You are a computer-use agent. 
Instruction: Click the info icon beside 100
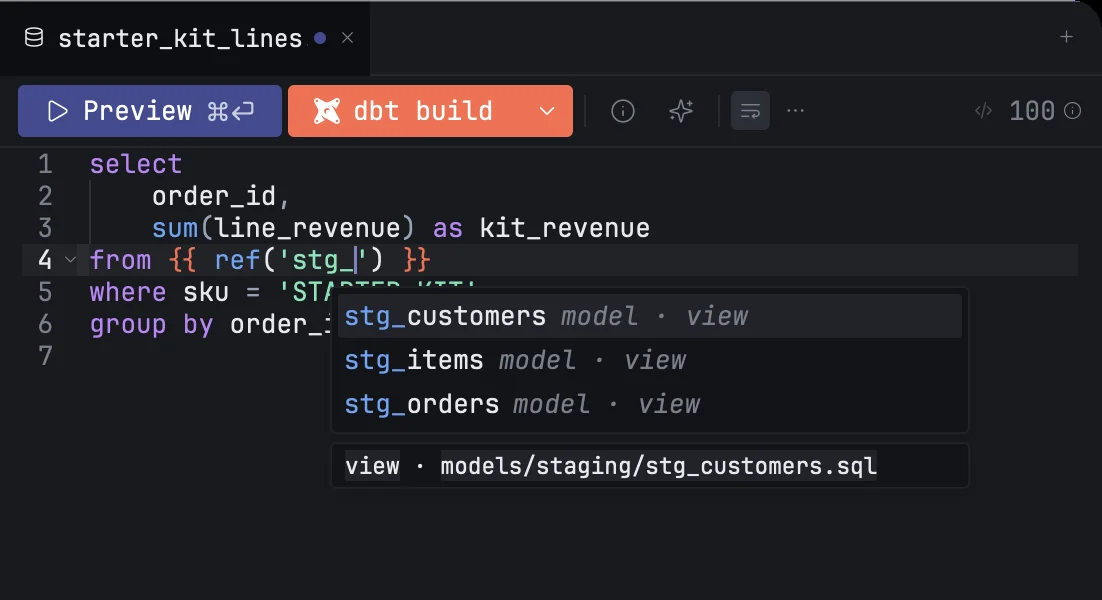[1072, 111]
